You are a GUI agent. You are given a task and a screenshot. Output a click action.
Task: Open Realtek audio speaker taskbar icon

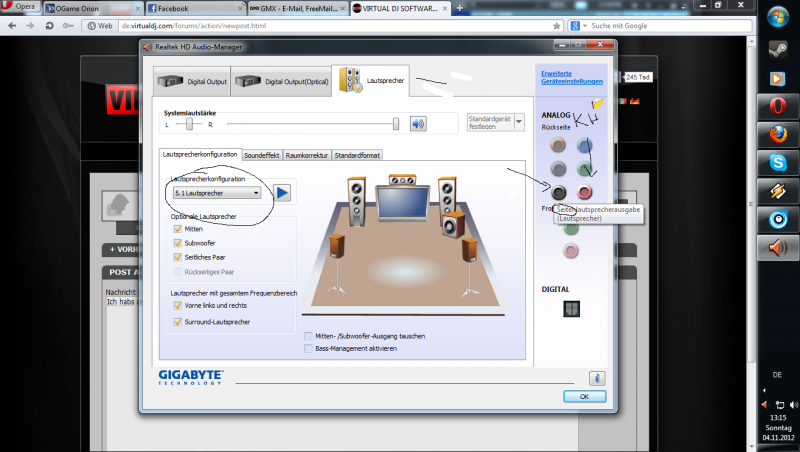778,248
